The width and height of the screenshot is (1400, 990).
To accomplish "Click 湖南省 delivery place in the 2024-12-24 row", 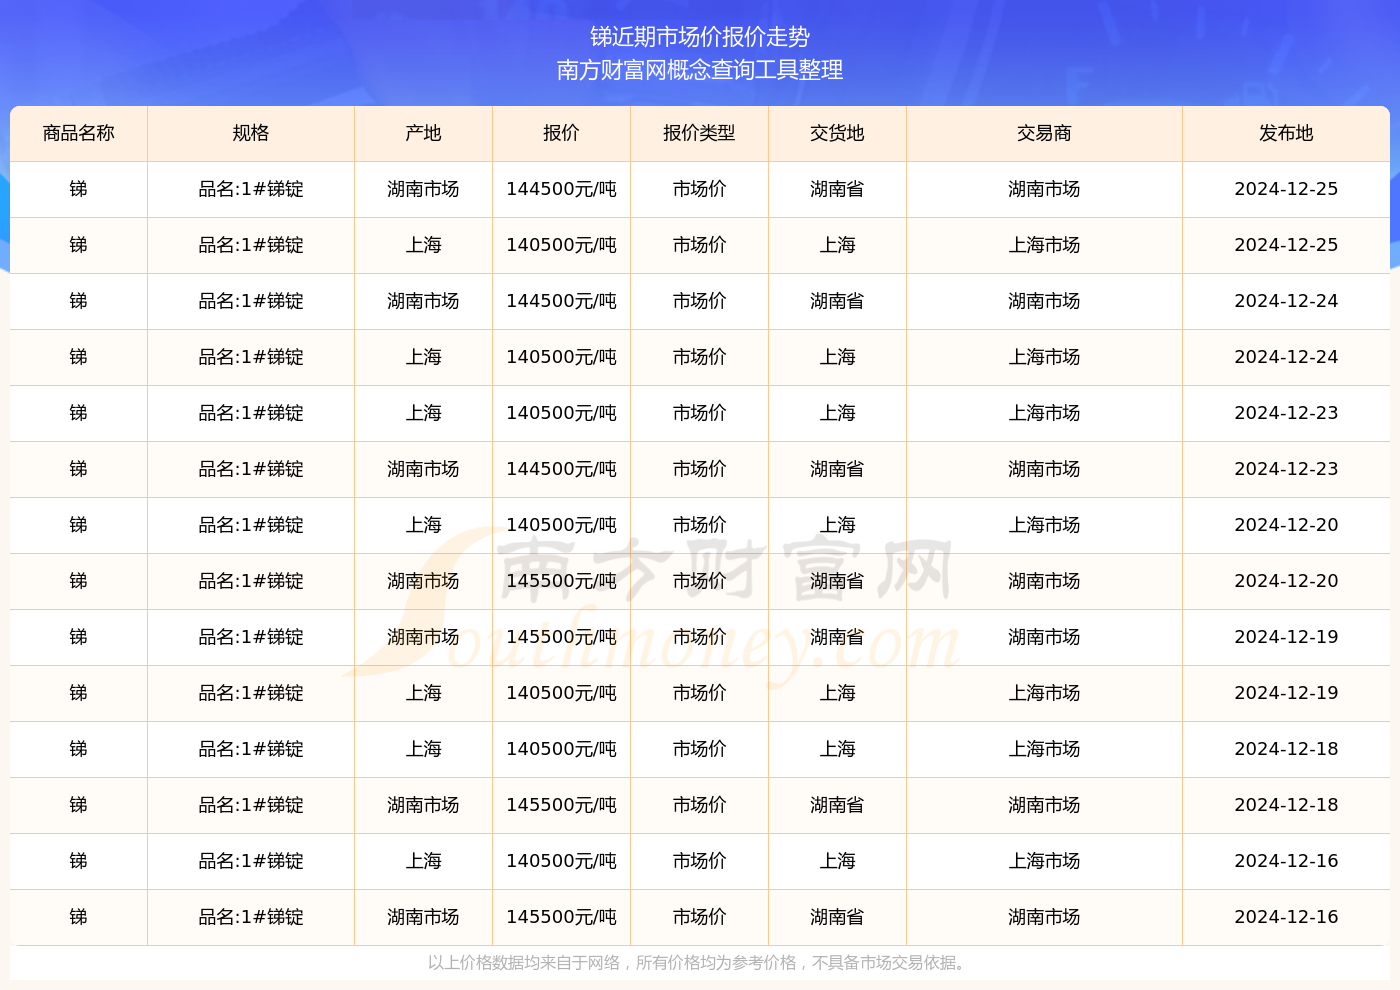I will click(x=838, y=301).
